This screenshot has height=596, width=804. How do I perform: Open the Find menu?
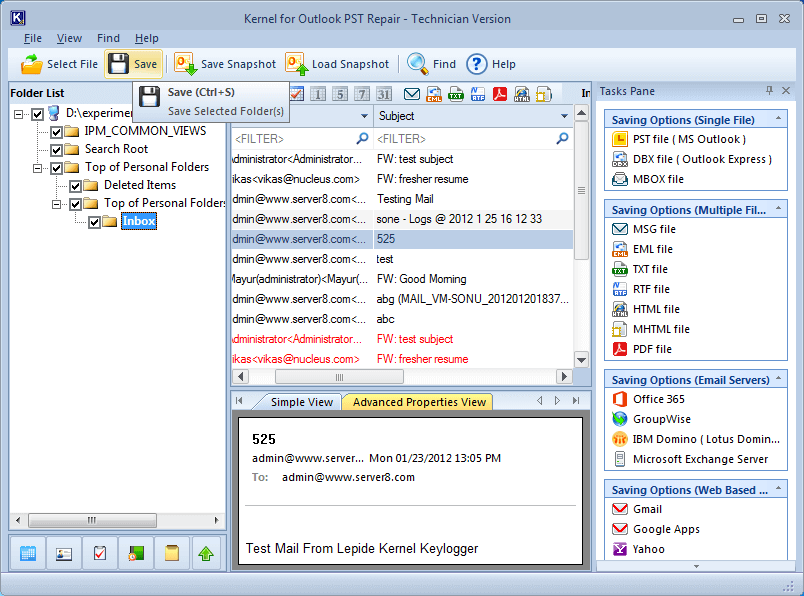click(108, 38)
